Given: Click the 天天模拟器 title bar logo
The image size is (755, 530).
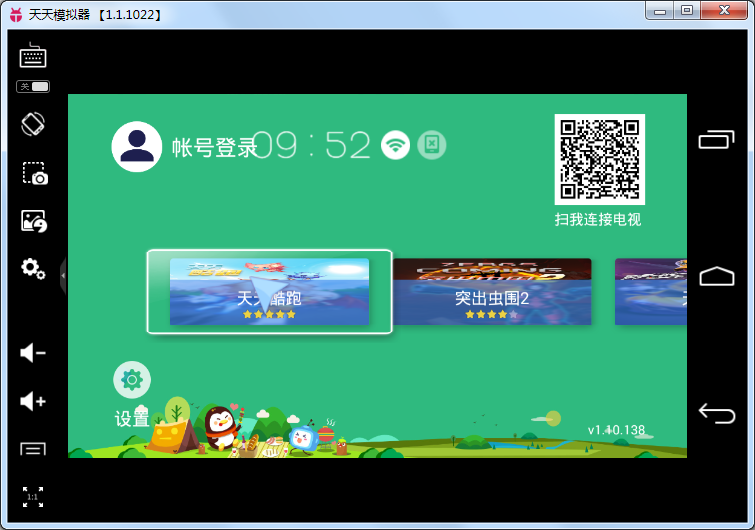Looking at the screenshot, I should point(16,14).
